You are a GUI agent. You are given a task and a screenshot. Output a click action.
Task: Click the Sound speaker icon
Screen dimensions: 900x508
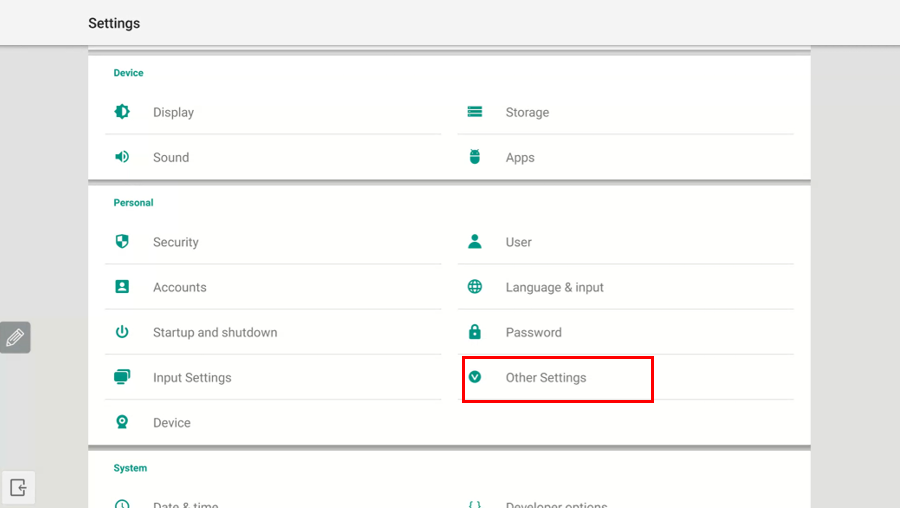[x=122, y=157]
